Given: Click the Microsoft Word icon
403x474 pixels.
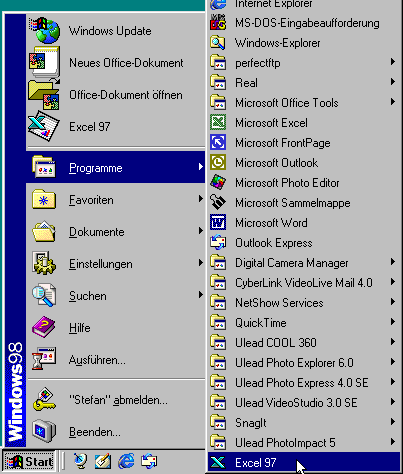Looking at the screenshot, I should click(x=218, y=222).
